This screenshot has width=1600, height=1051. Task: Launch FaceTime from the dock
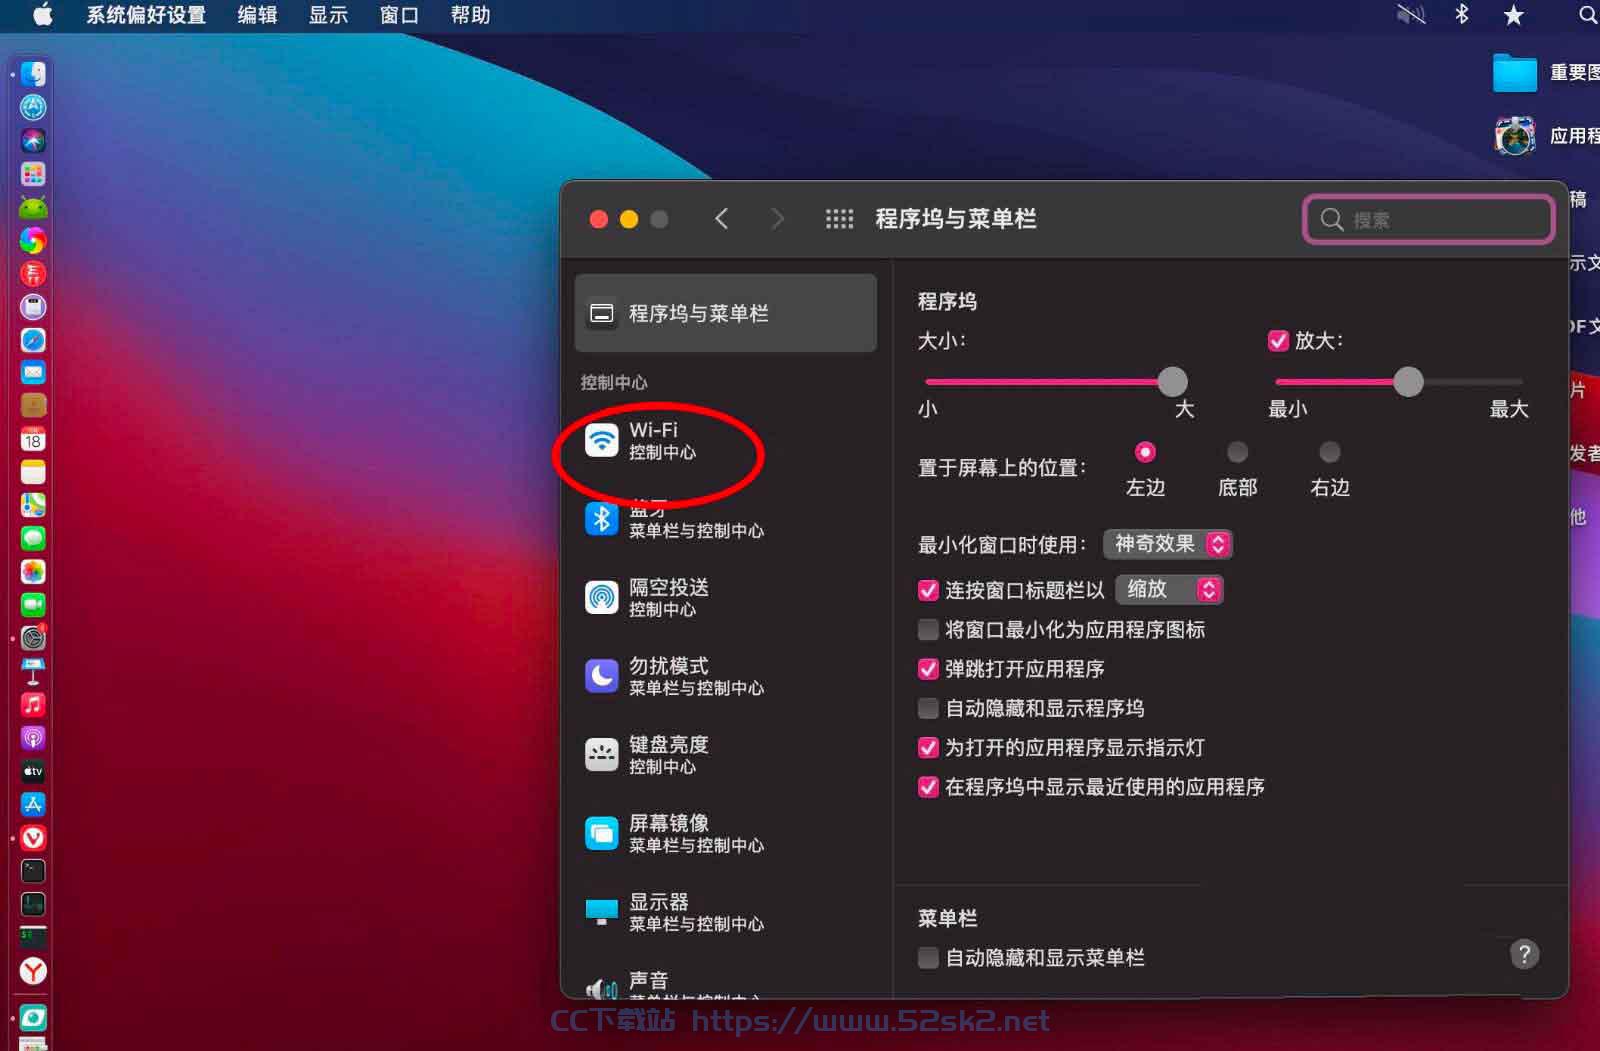coord(33,605)
